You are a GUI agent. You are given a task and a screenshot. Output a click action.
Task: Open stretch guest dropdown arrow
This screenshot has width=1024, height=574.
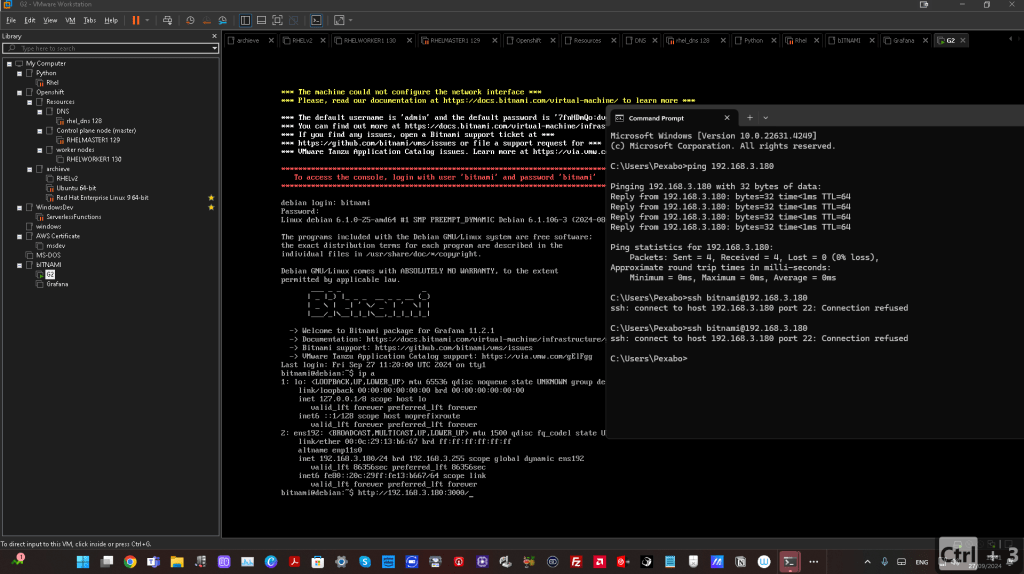coord(351,20)
